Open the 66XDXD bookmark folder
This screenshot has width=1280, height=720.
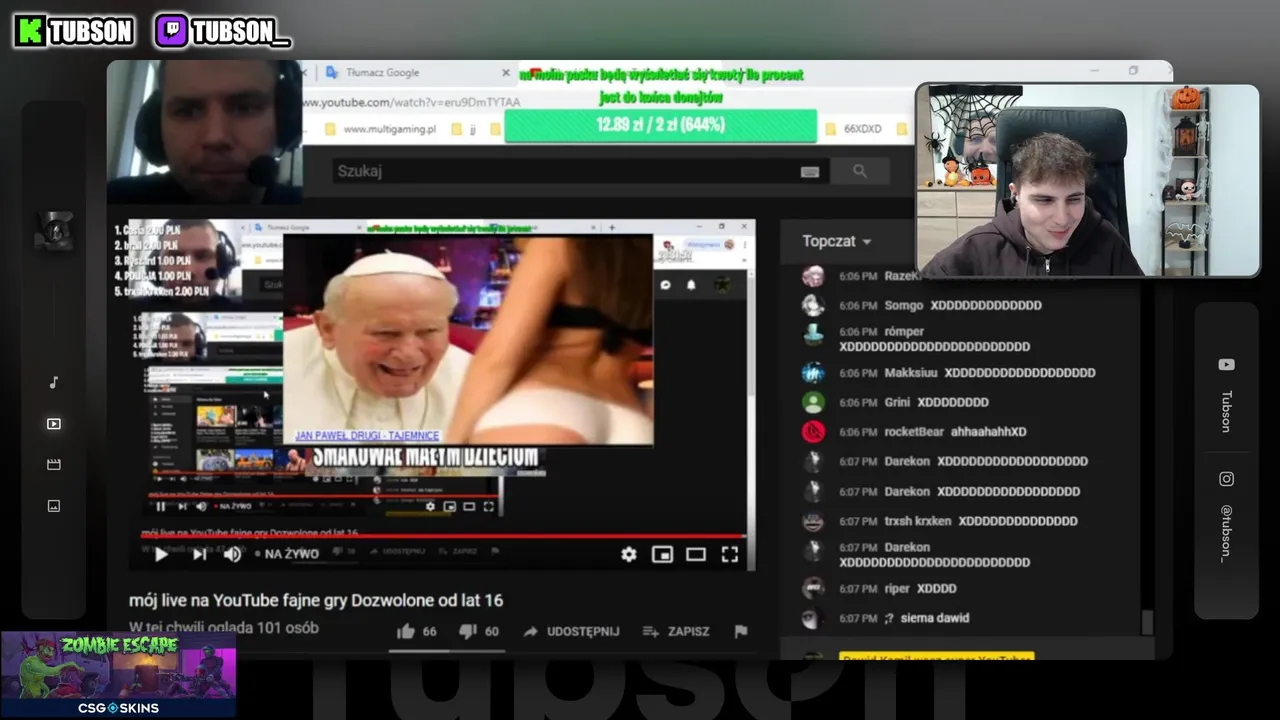852,129
